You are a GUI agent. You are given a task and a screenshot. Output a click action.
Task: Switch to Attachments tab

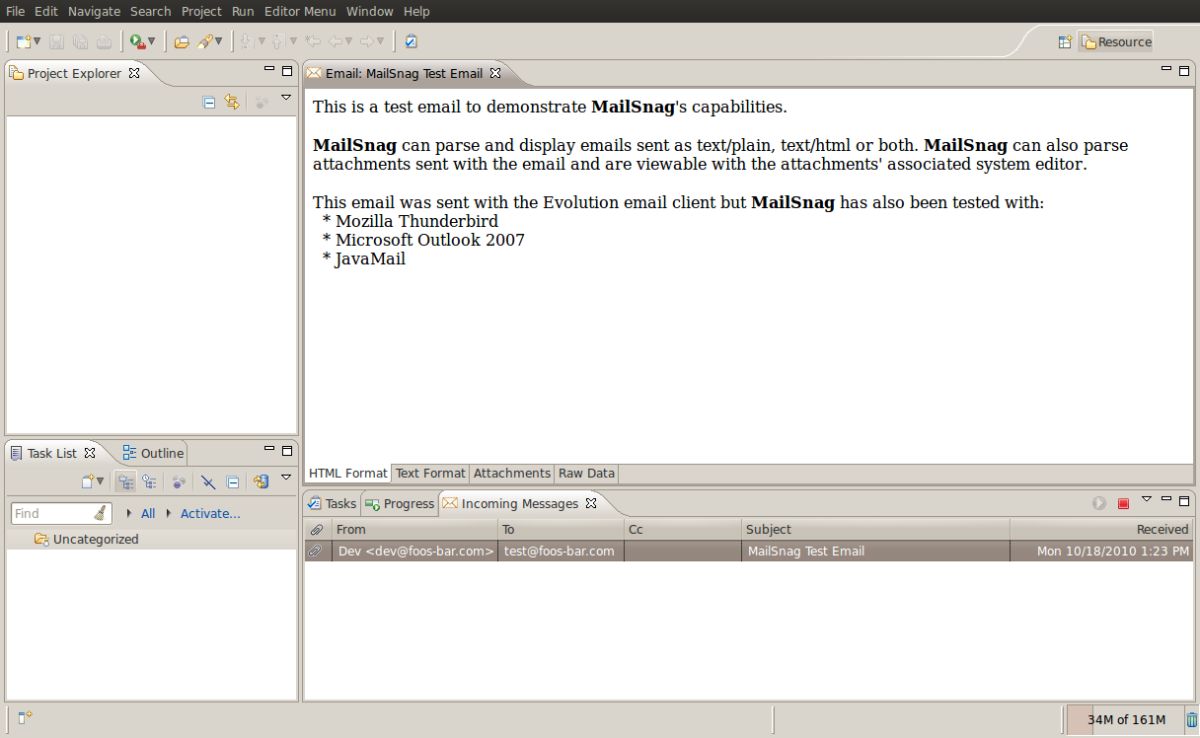tap(512, 473)
